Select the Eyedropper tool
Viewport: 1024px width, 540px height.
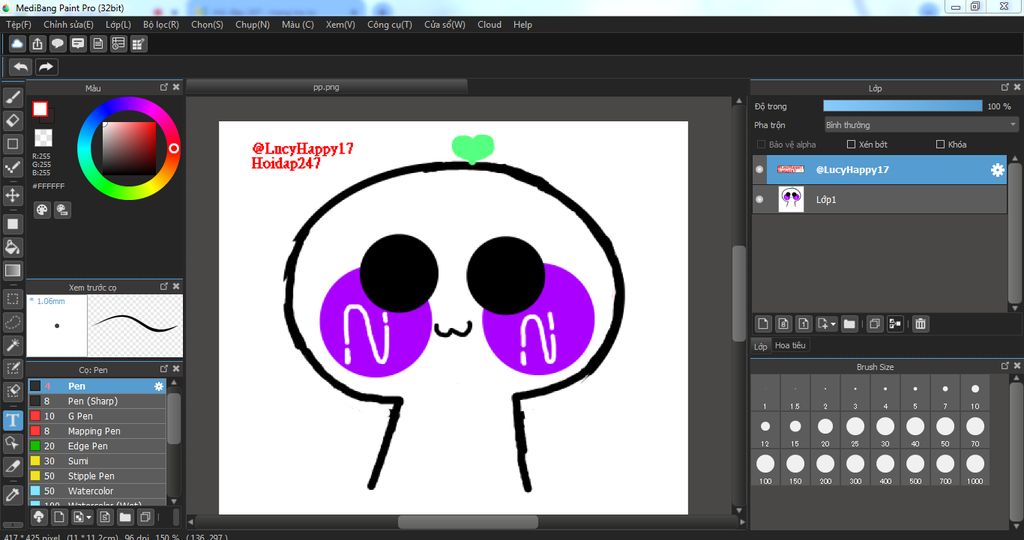[12, 494]
